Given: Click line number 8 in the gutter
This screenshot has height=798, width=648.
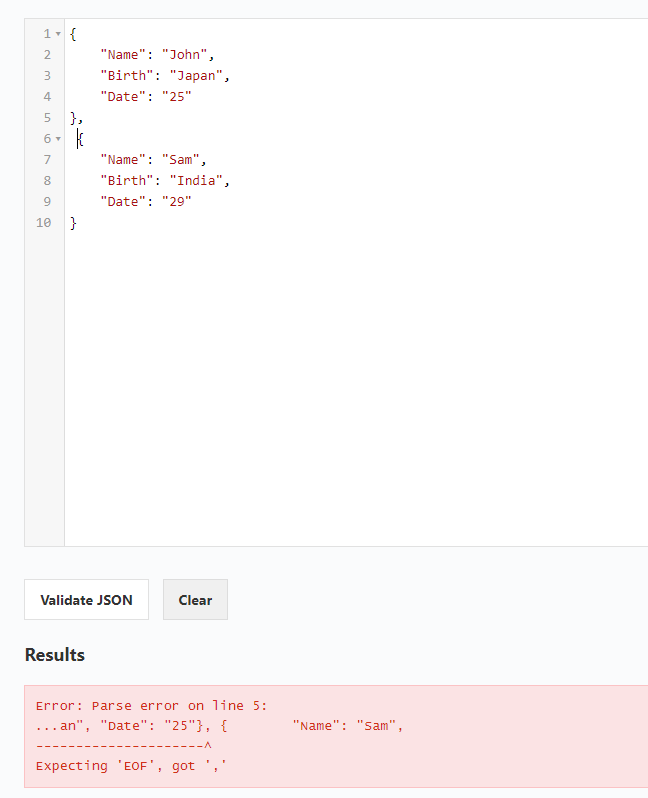Looking at the screenshot, I should pos(47,181).
